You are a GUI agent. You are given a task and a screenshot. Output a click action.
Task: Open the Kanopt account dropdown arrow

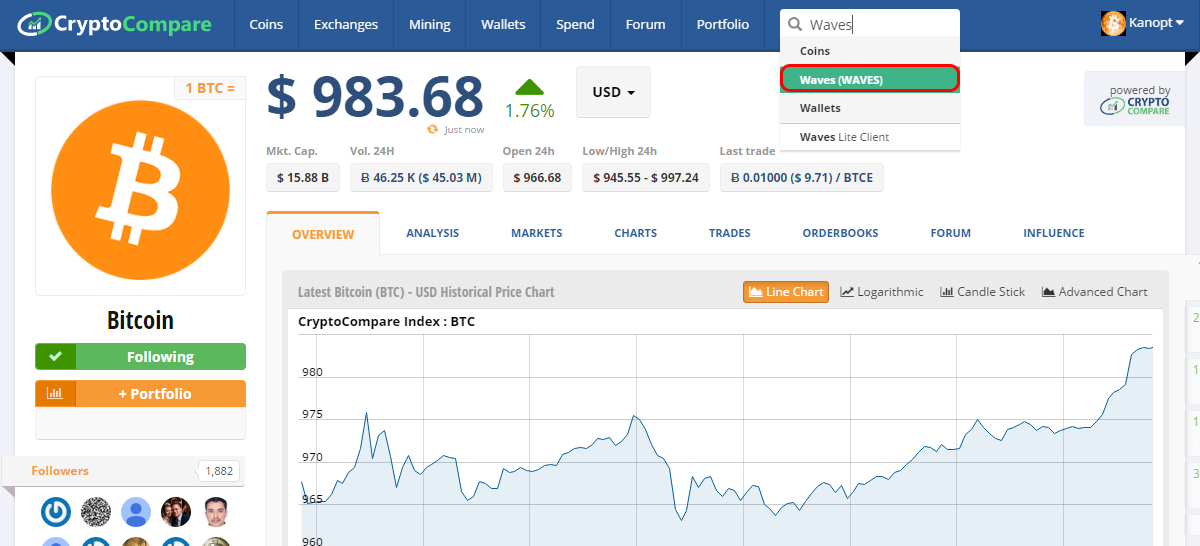pos(1179,23)
